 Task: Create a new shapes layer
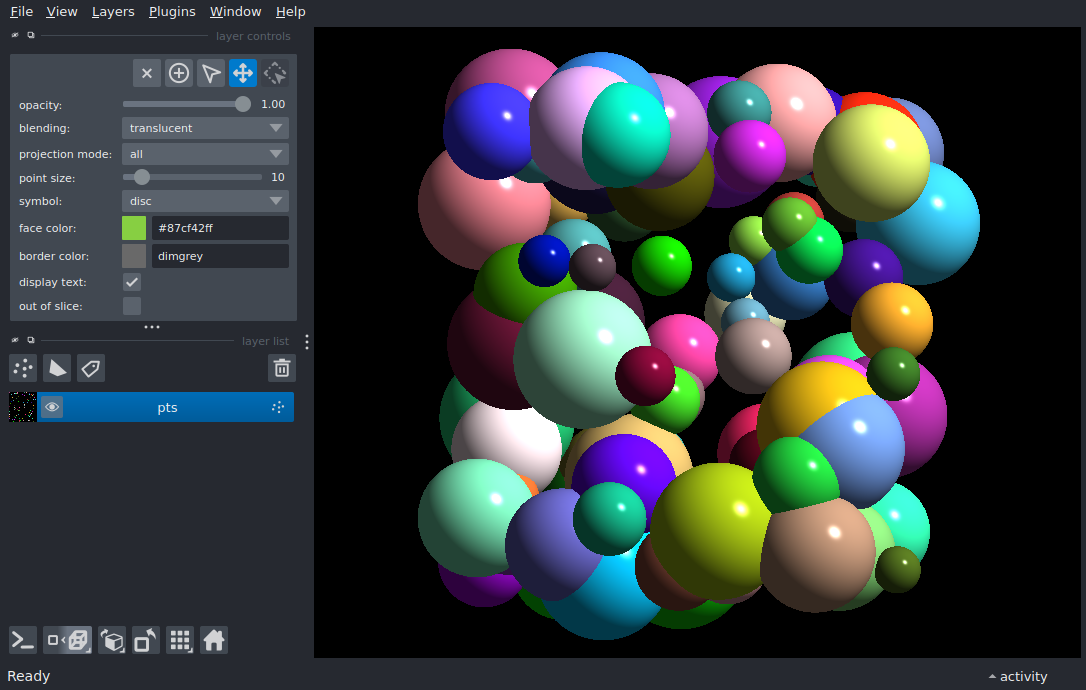click(57, 368)
